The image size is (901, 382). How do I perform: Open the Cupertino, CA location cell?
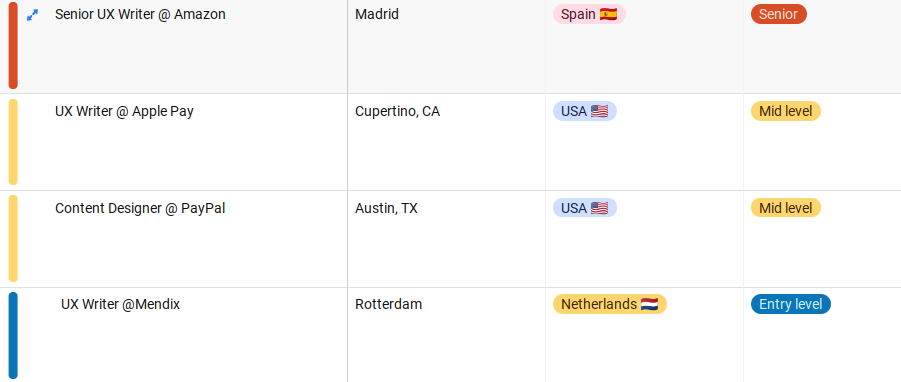click(x=446, y=142)
